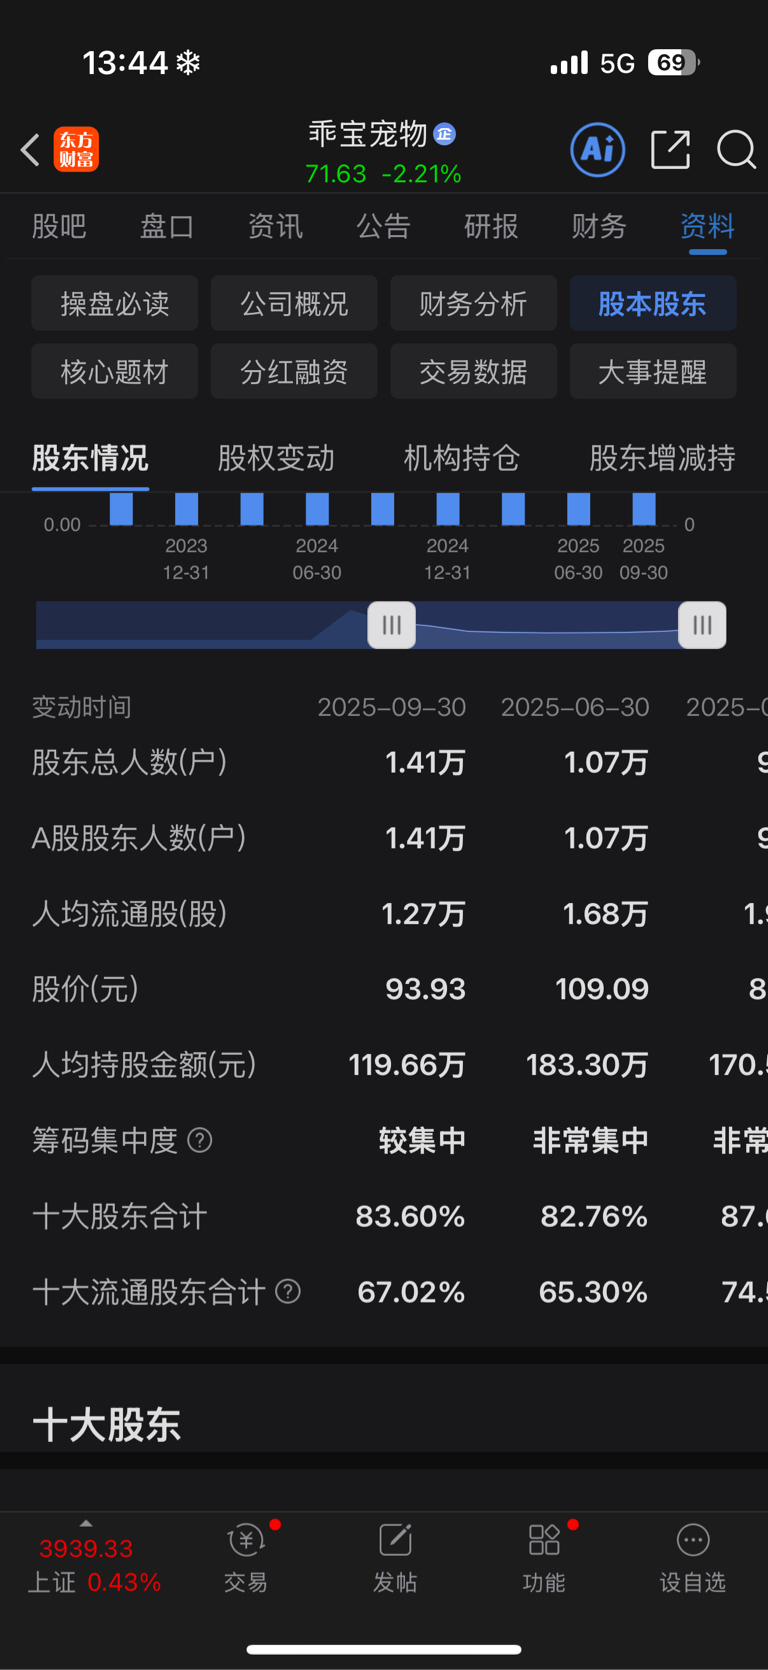Open 核心题材 section
This screenshot has width=768, height=1670.
(x=115, y=371)
